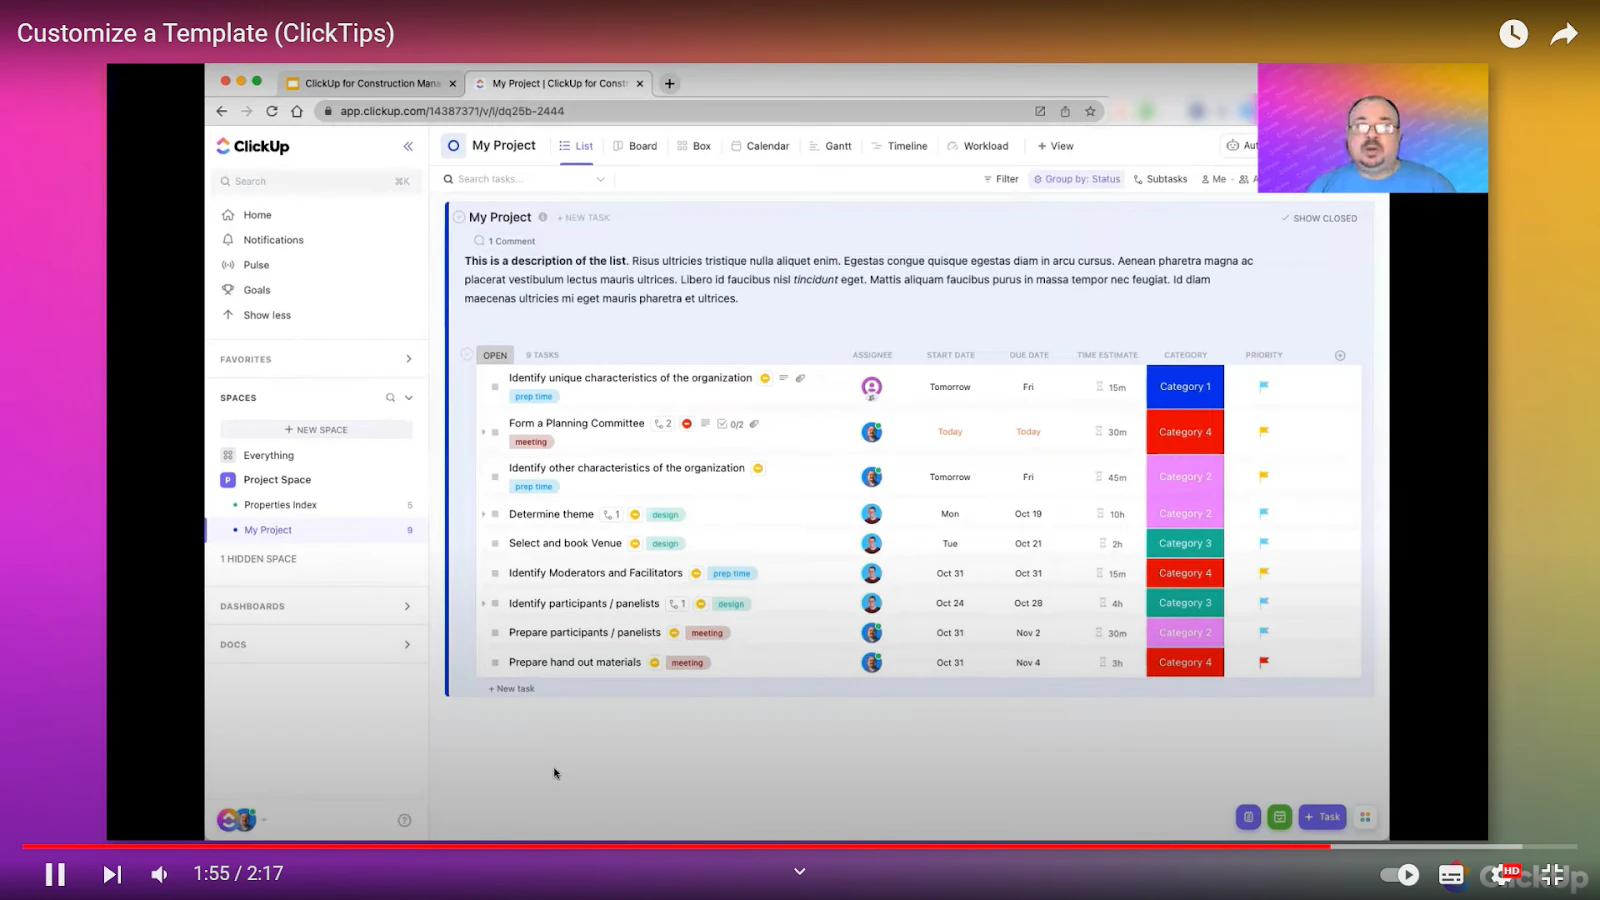This screenshot has width=1600, height=900.
Task: Open Watch Later clock icon
Action: [x=1513, y=33]
